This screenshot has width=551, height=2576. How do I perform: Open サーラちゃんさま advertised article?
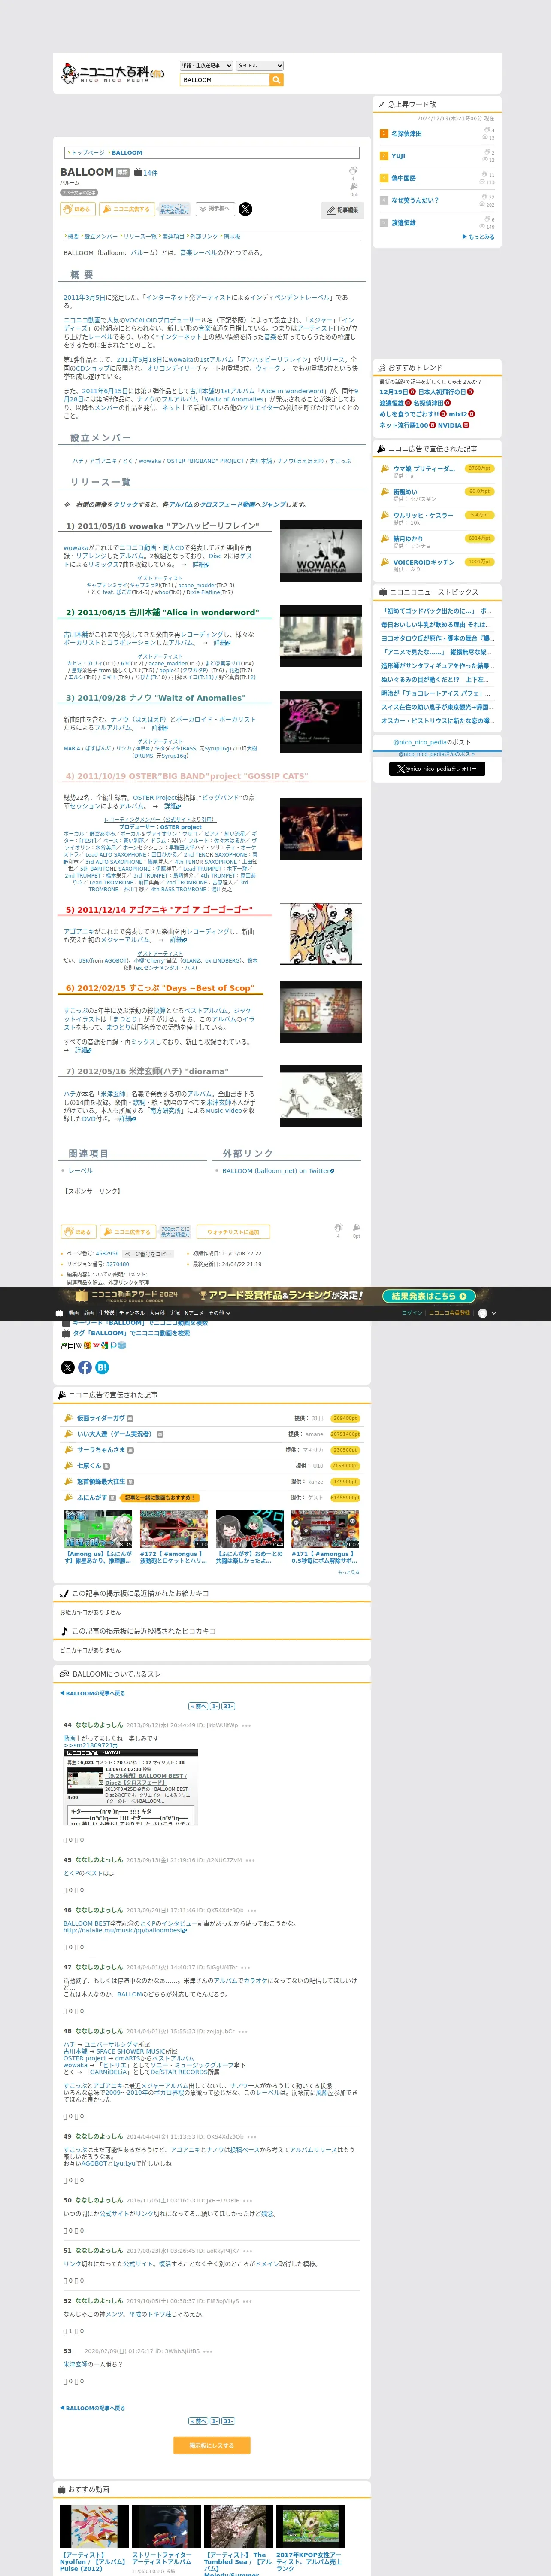(101, 1450)
